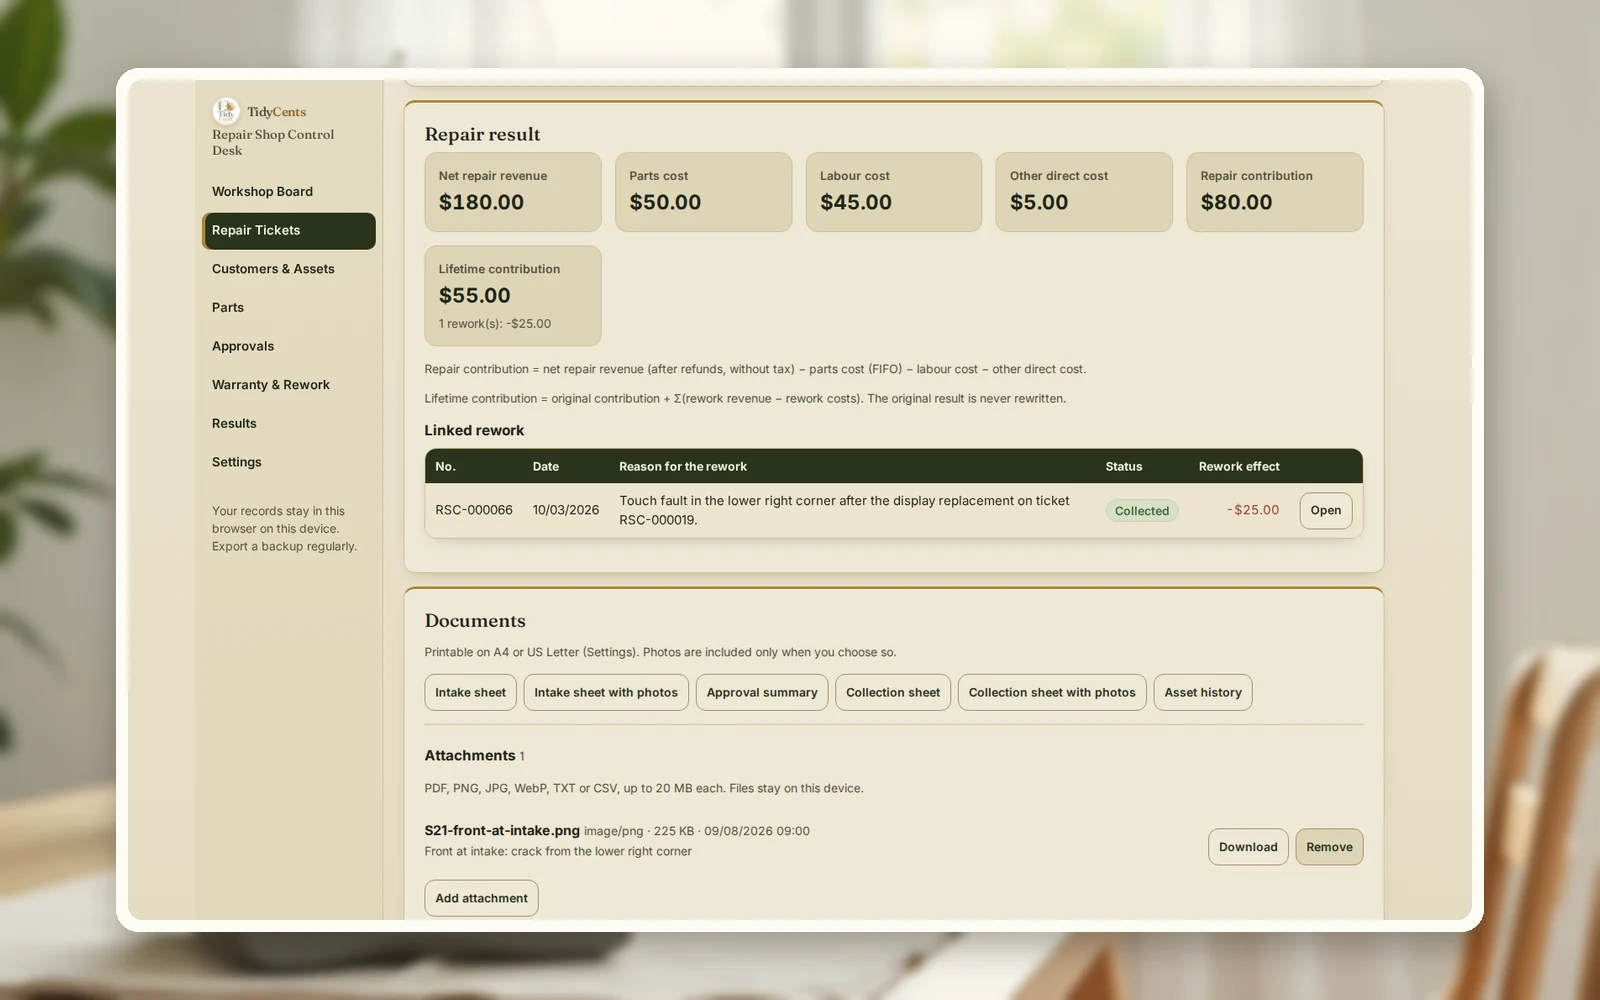Open the Approval summary document
The width and height of the screenshot is (1600, 1000).
(x=762, y=692)
